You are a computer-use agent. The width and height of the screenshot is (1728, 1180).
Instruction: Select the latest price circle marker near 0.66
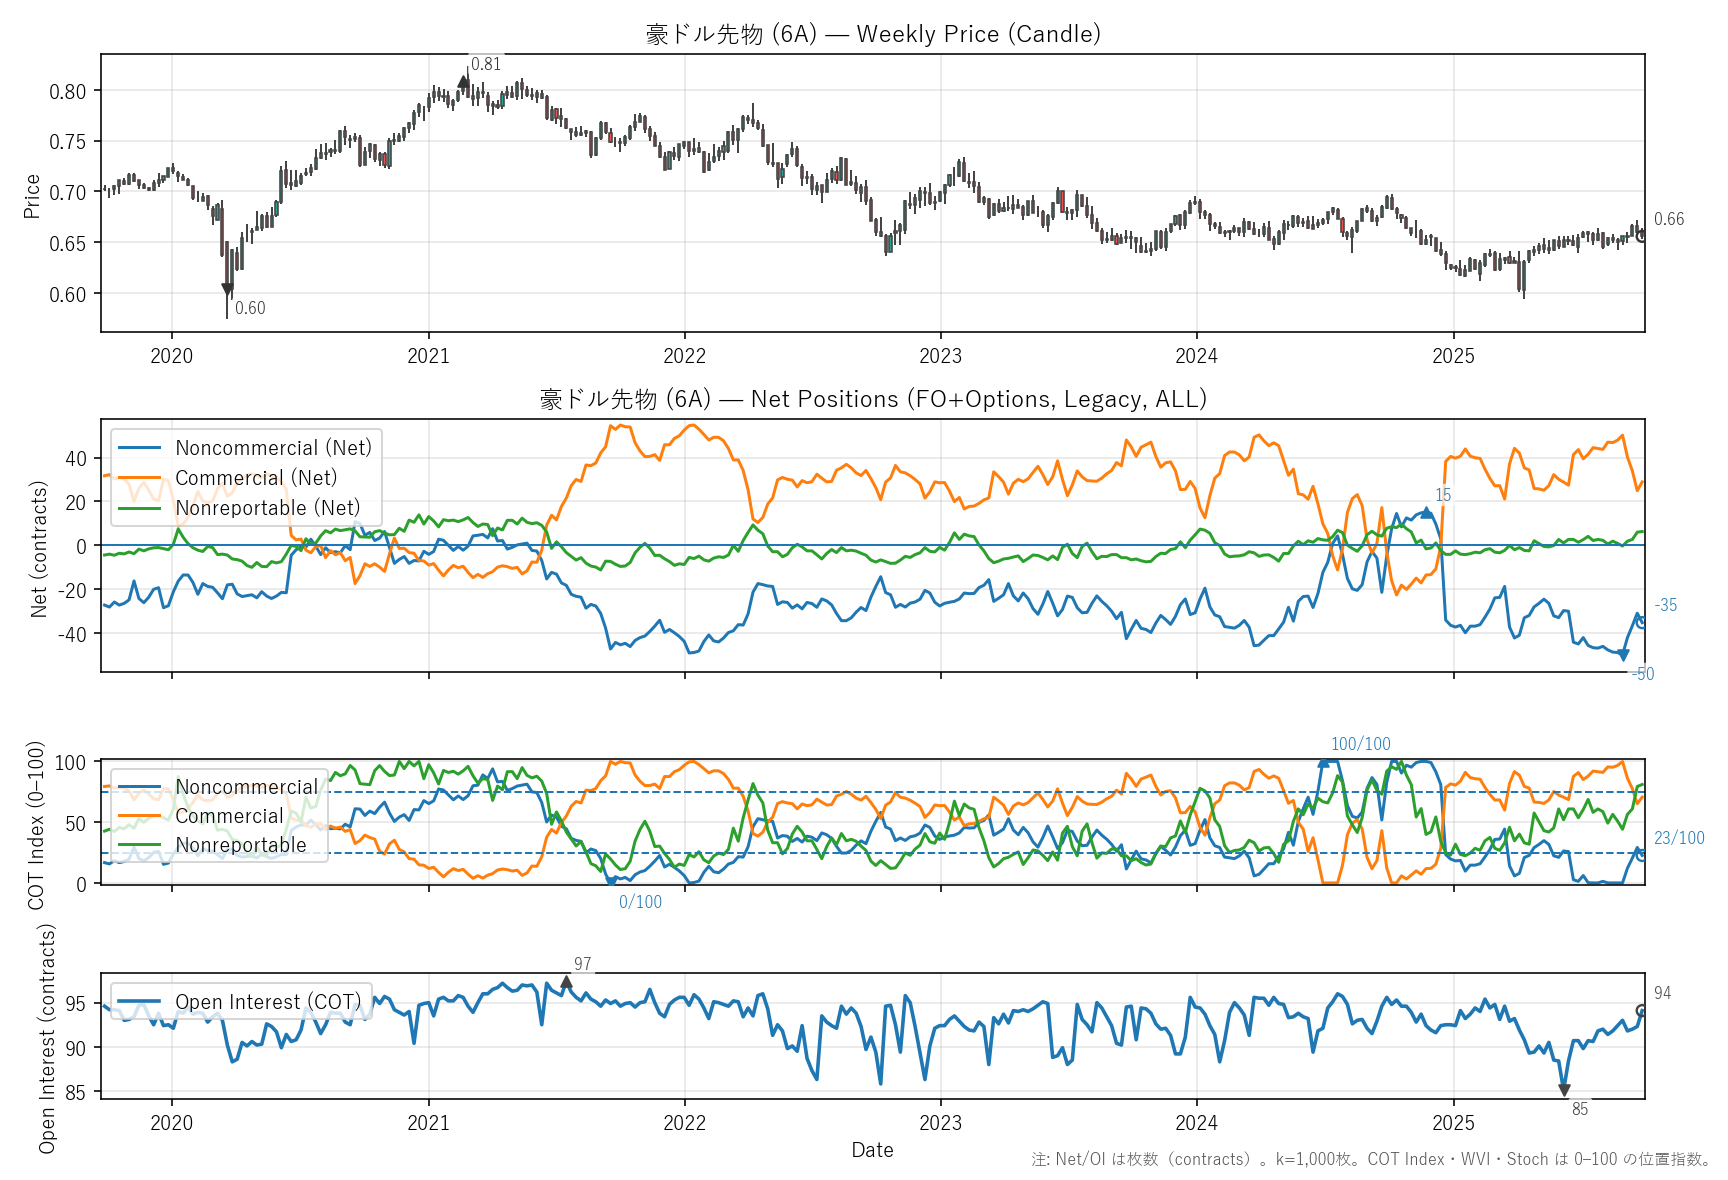tap(1641, 236)
